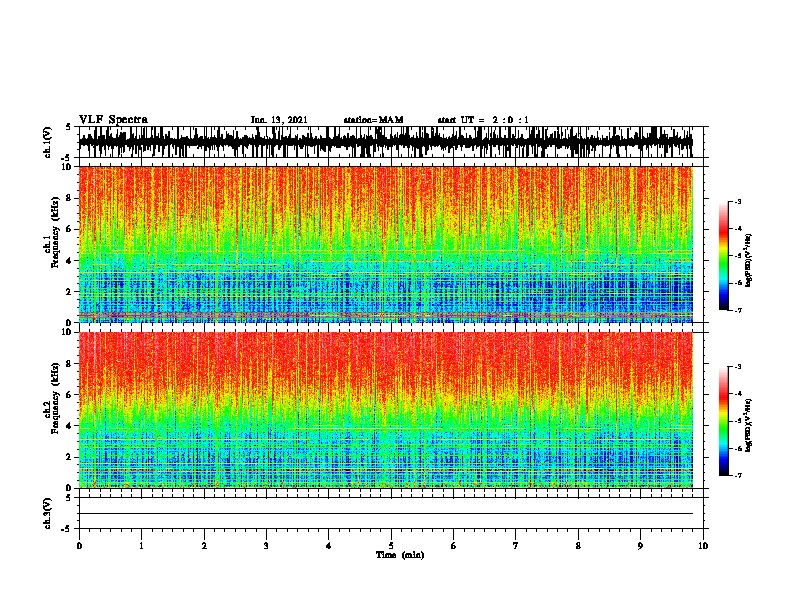Click the time-axis tick label "4"
The image size is (792, 612).
pos(329,546)
